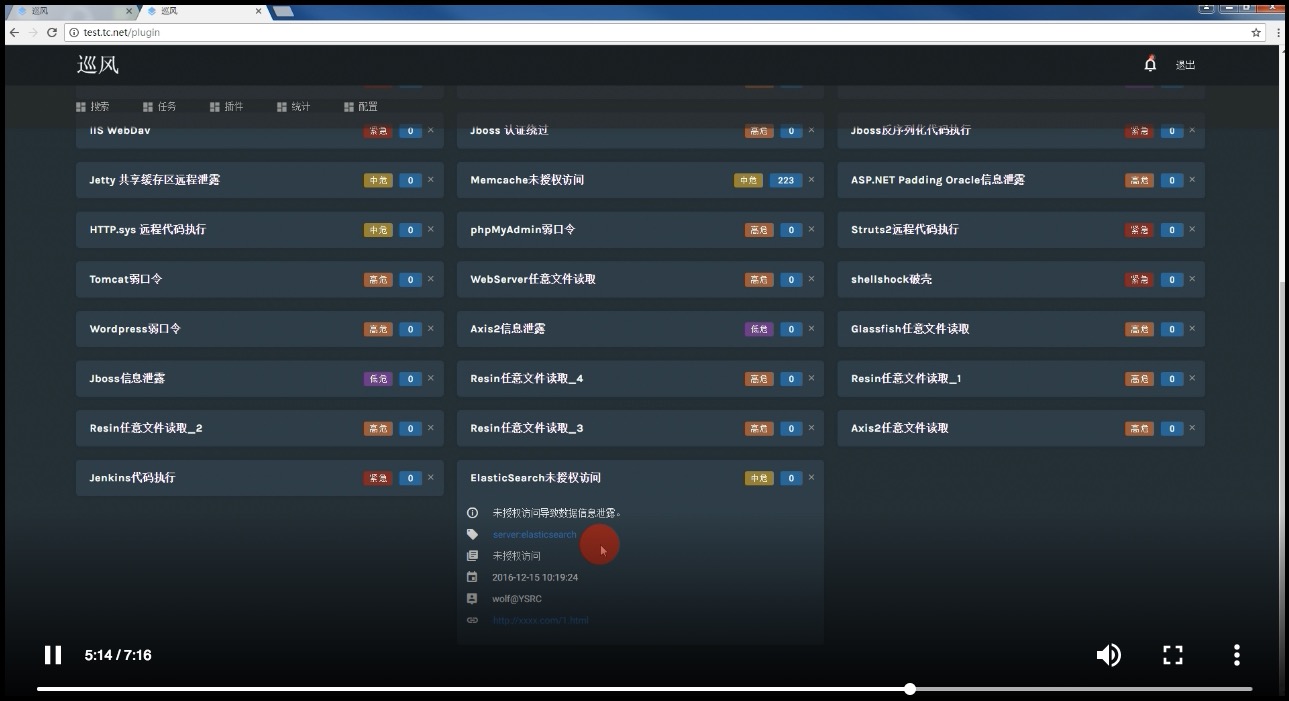Open the 配置 navigation item

361,106
